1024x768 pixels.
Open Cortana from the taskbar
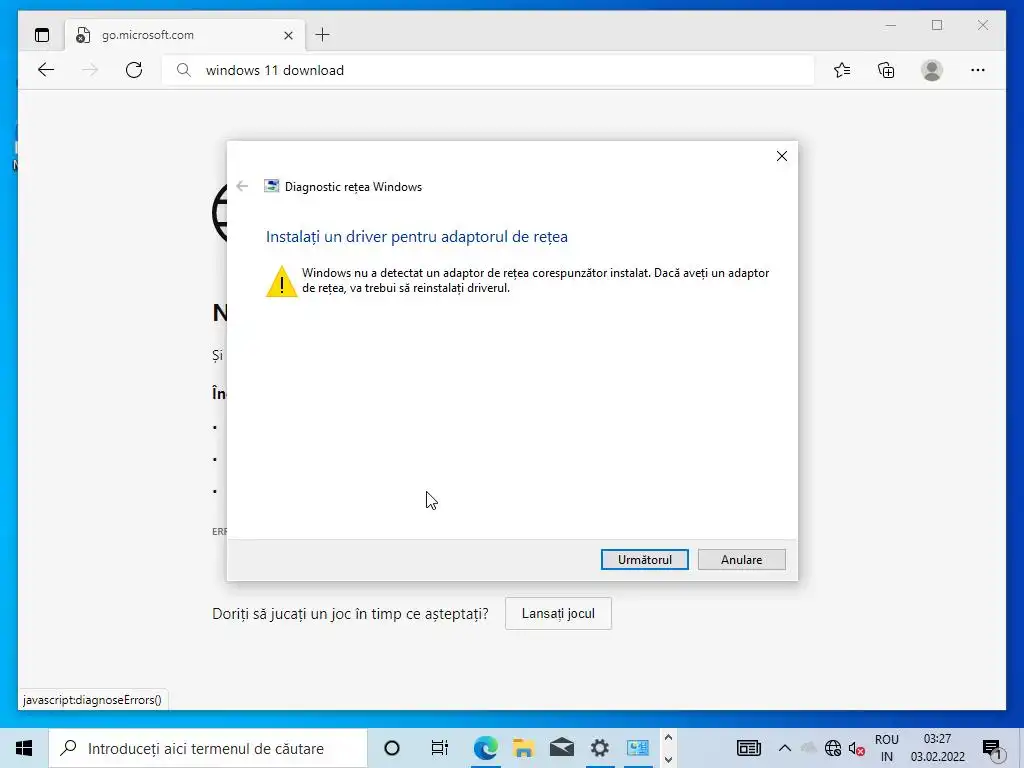pyautogui.click(x=392, y=748)
